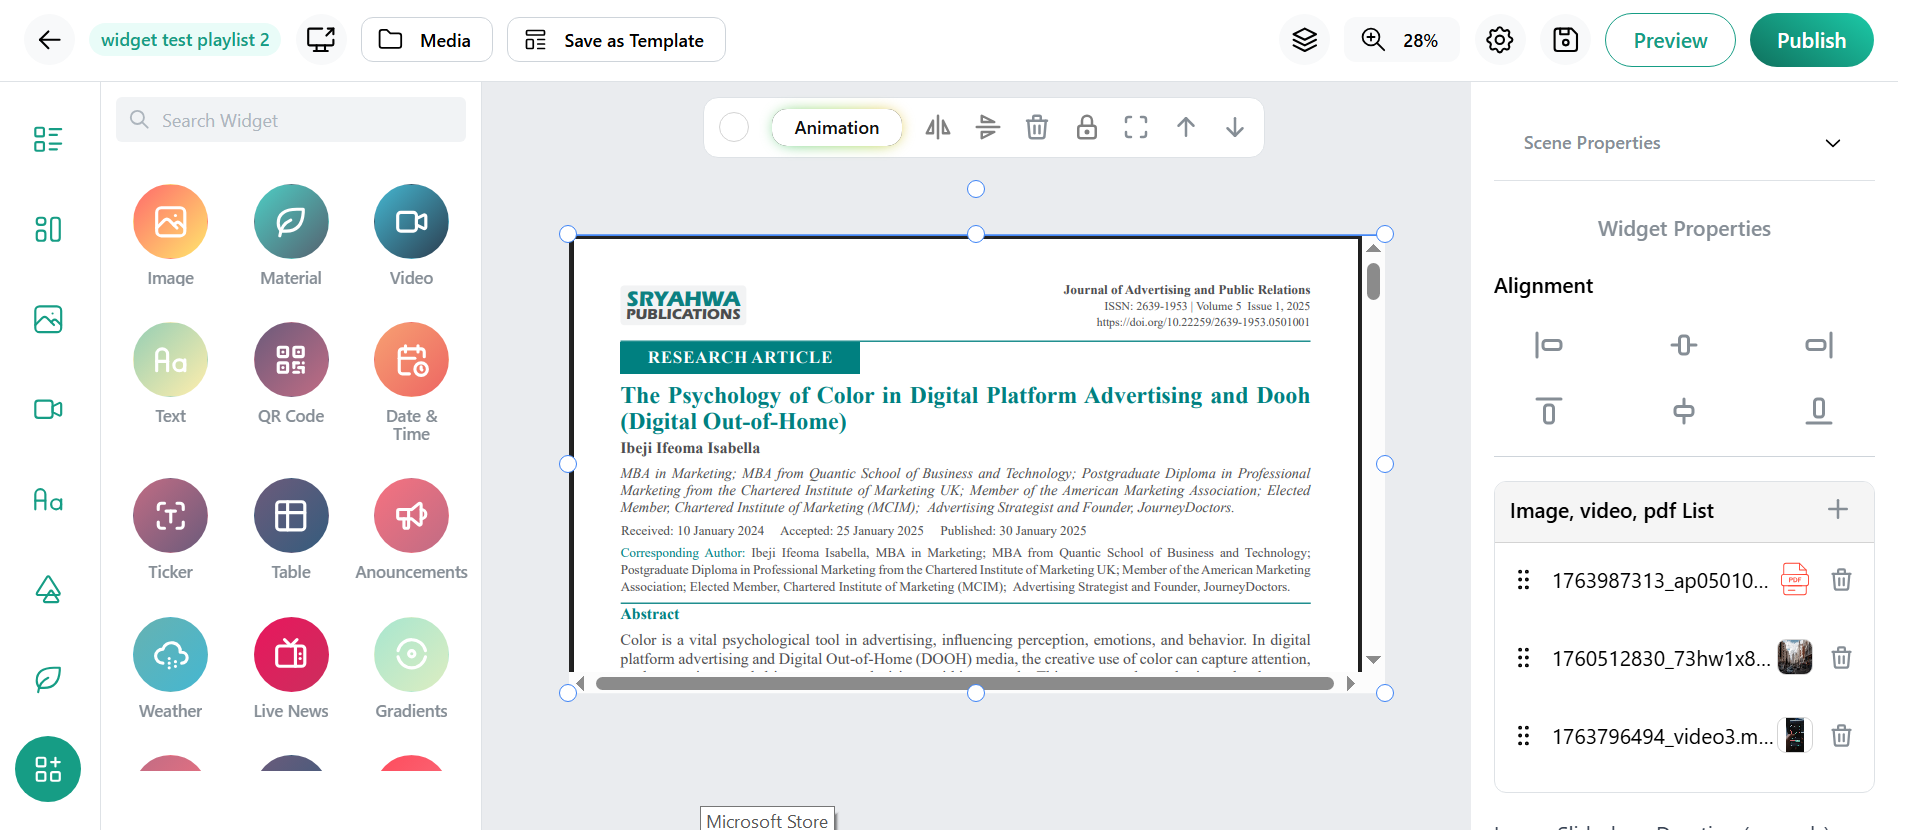Open the zoom 28% control
Screen dimensions: 1920x830
[1401, 40]
